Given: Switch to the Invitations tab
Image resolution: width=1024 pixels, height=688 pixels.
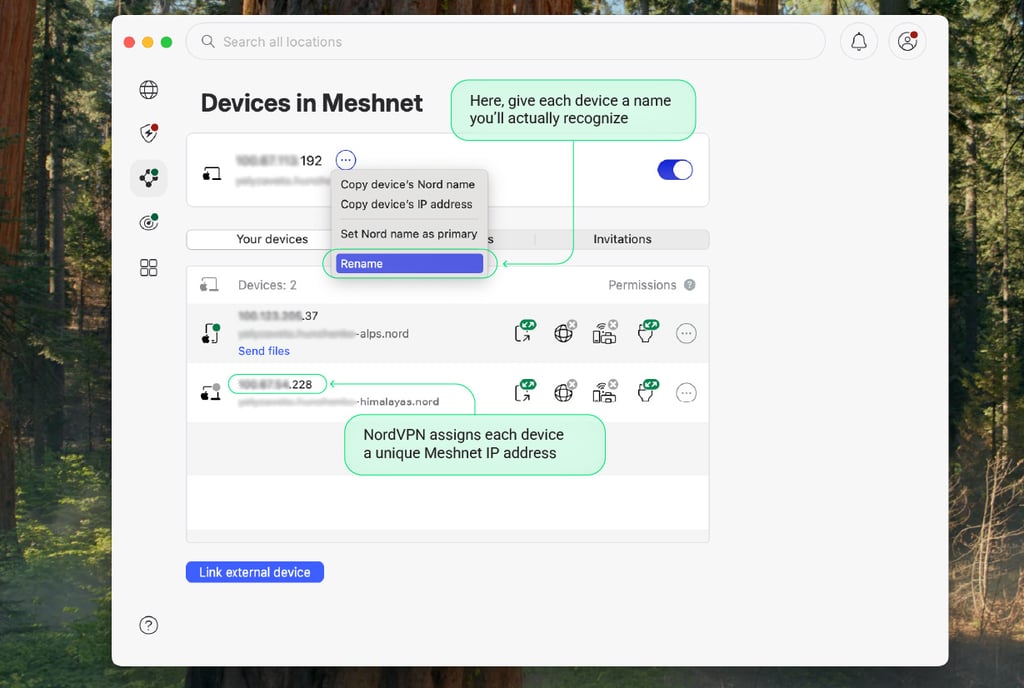Looking at the screenshot, I should pyautogui.click(x=622, y=239).
